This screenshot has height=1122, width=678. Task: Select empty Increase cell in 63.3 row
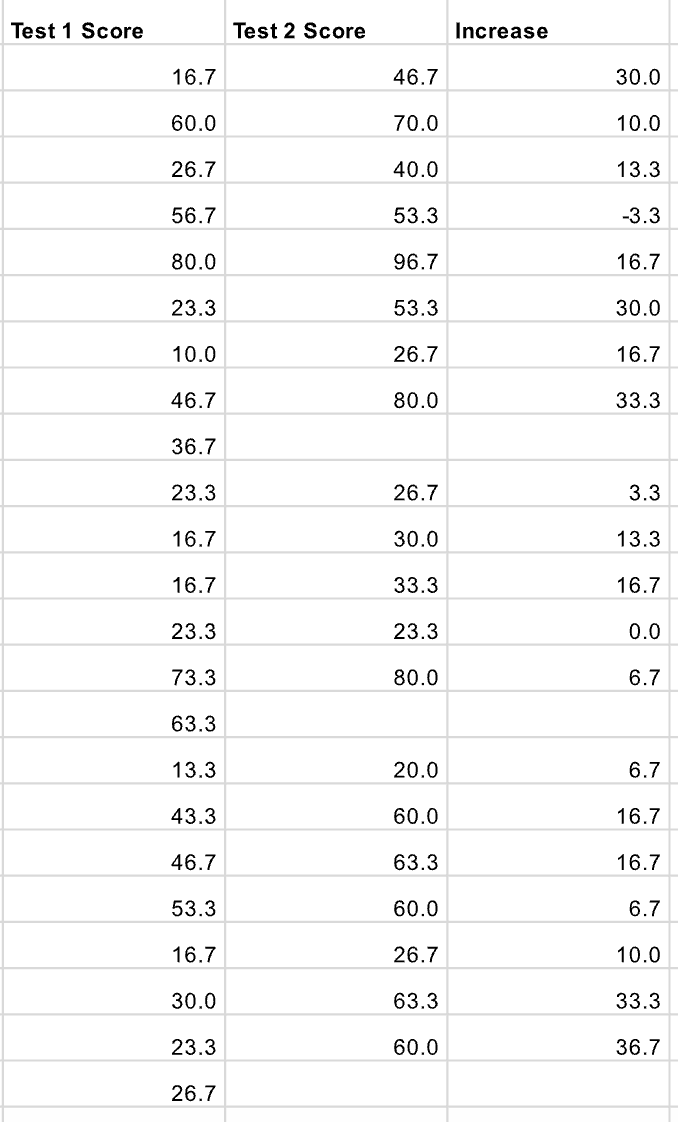(558, 723)
